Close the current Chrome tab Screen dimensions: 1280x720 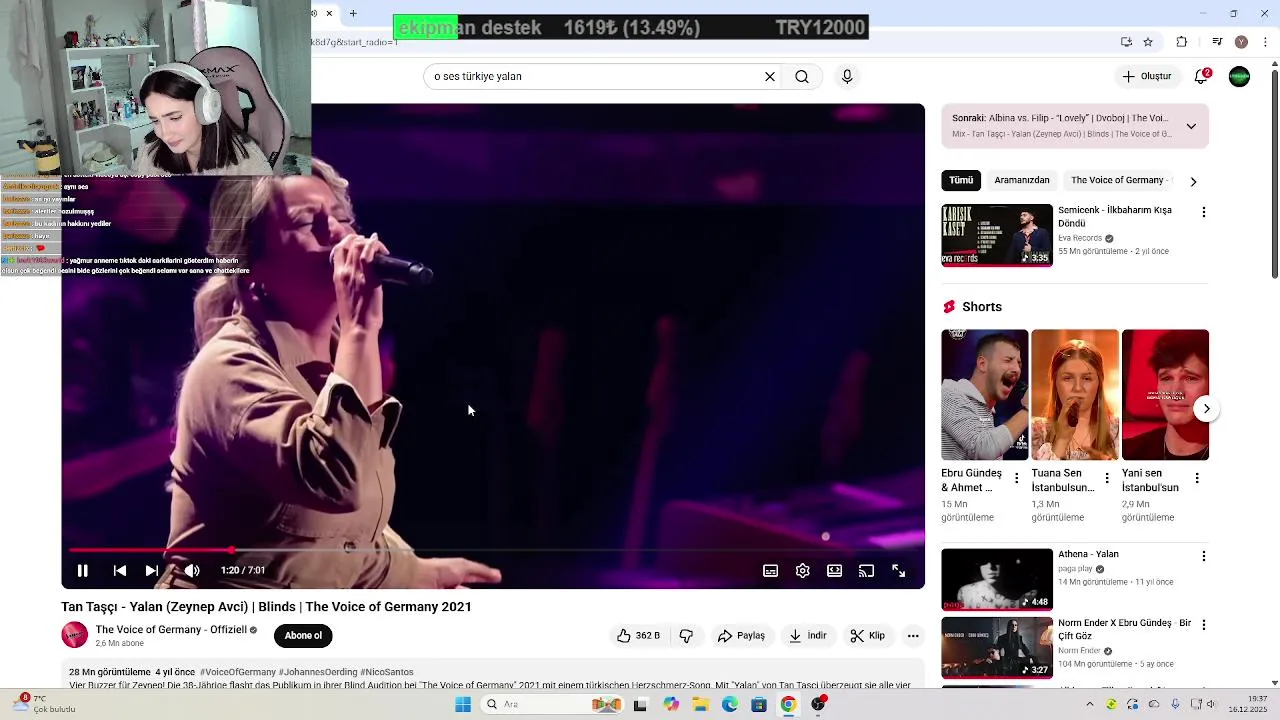328,13
